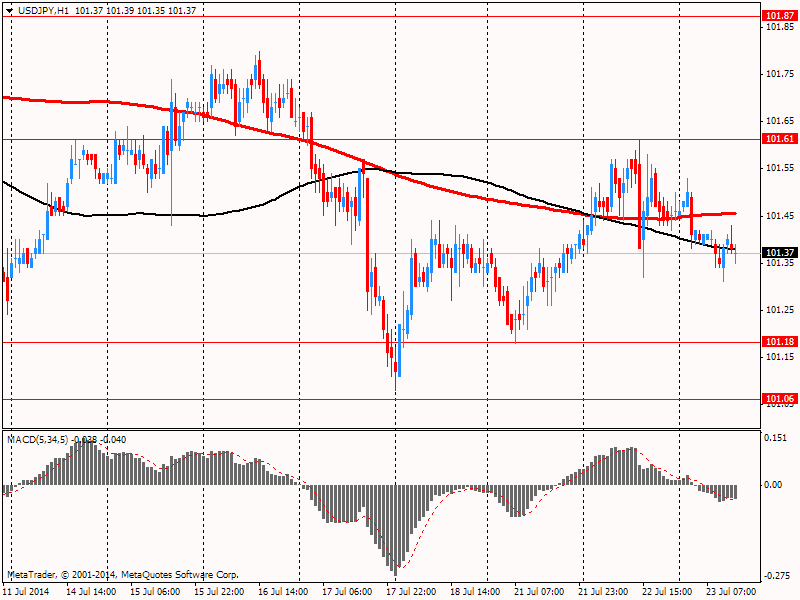
Task: Click the 101.06 horizontal red line
Action: [x=381, y=399]
